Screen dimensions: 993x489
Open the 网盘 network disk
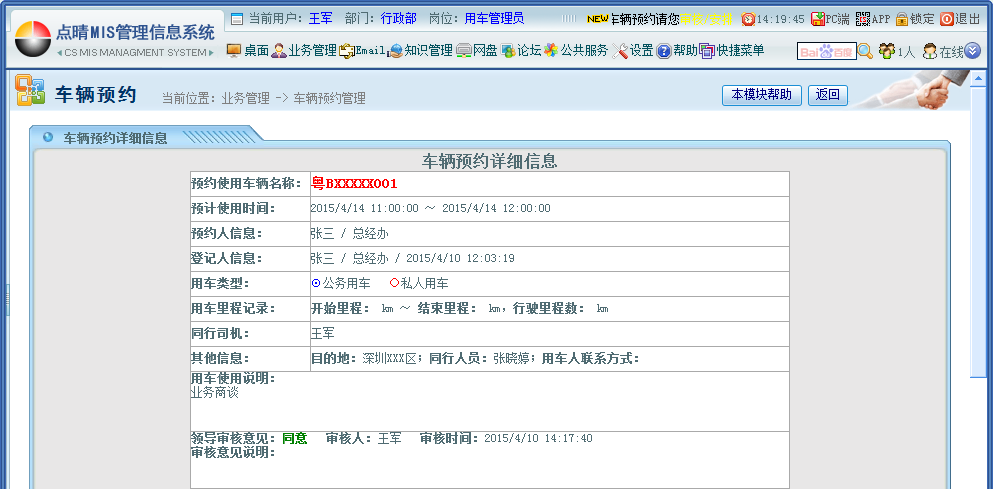coord(477,51)
